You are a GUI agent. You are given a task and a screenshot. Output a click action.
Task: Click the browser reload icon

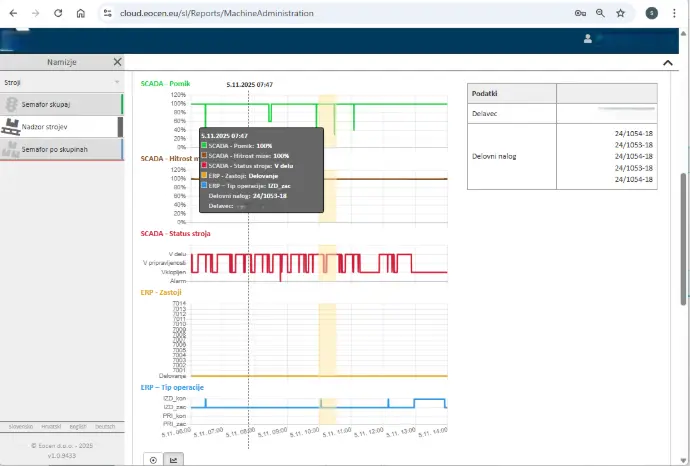[57, 14]
